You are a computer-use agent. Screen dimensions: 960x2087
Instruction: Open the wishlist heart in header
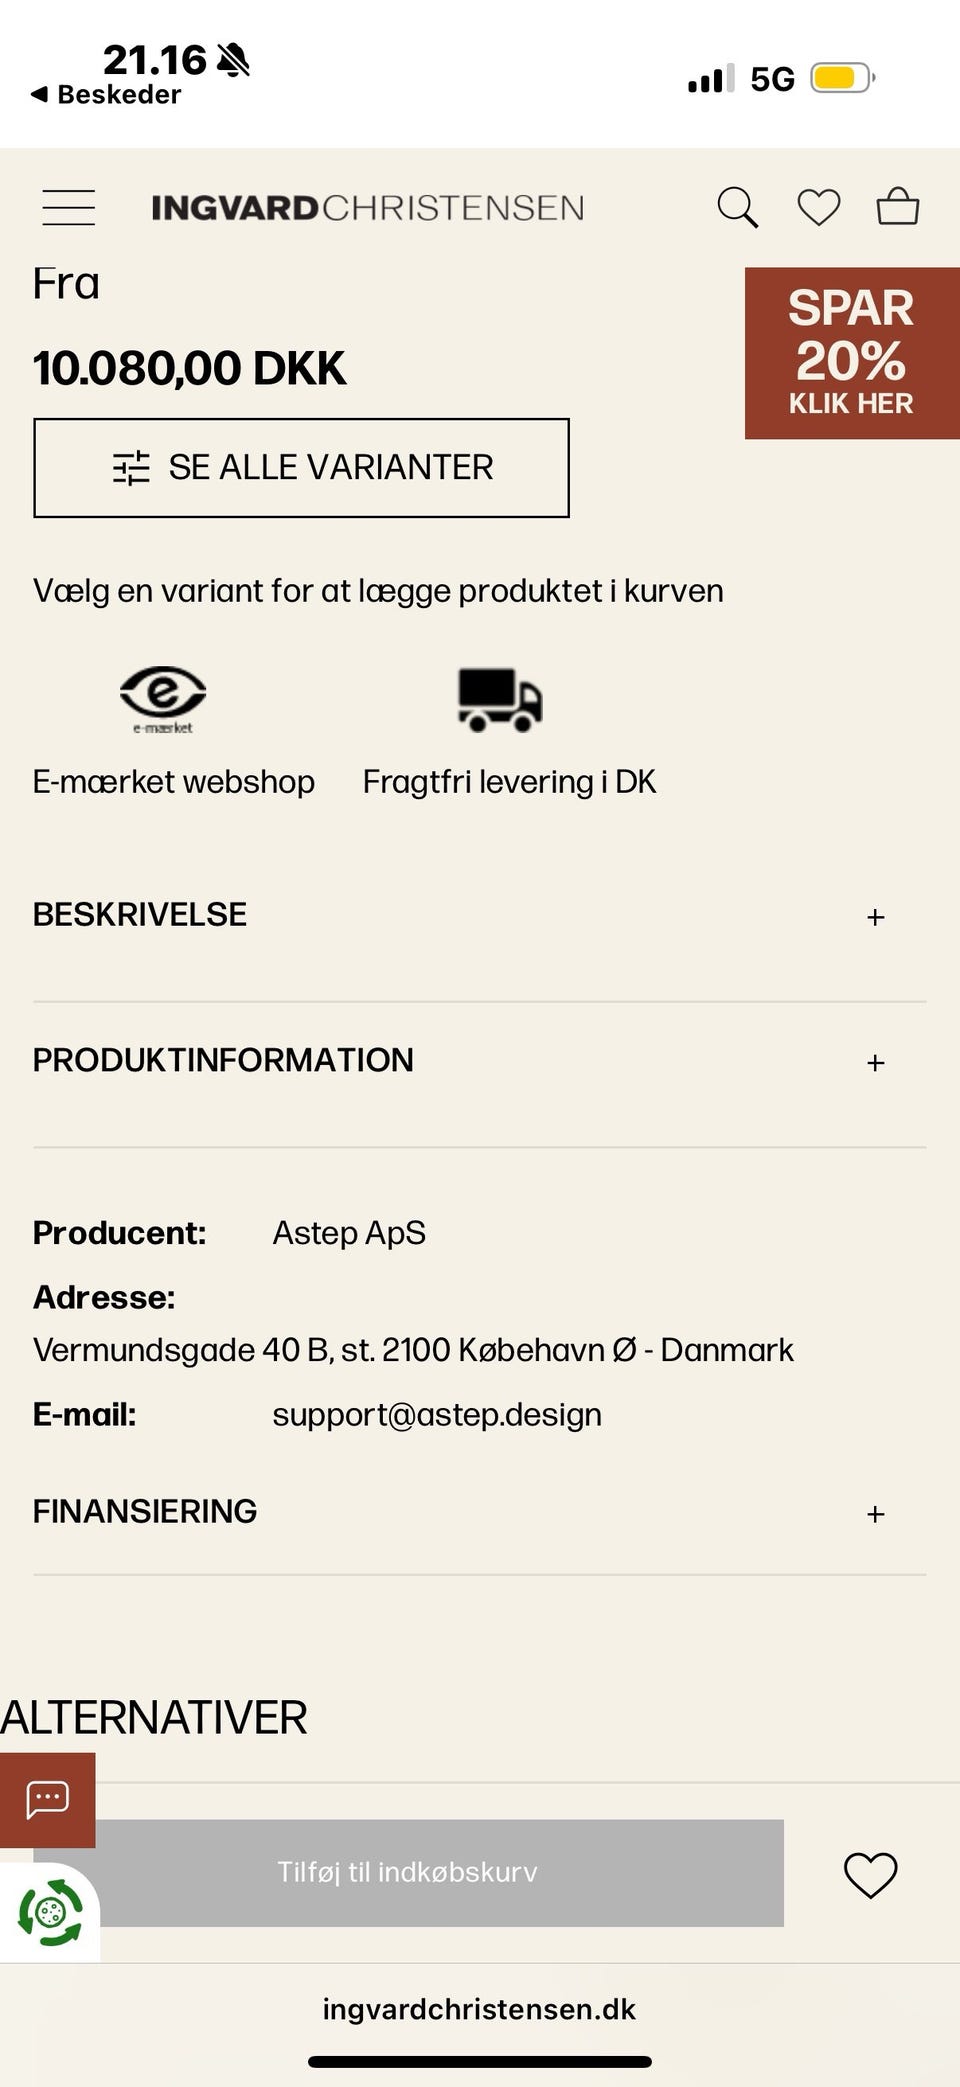tap(818, 207)
